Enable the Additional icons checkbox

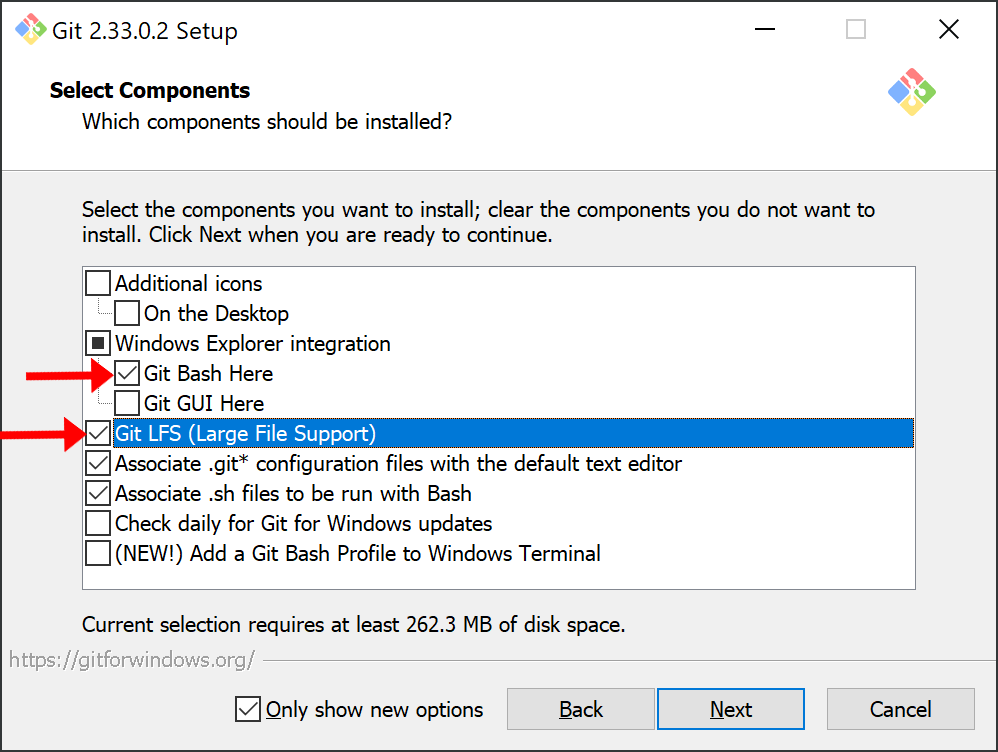click(98, 283)
